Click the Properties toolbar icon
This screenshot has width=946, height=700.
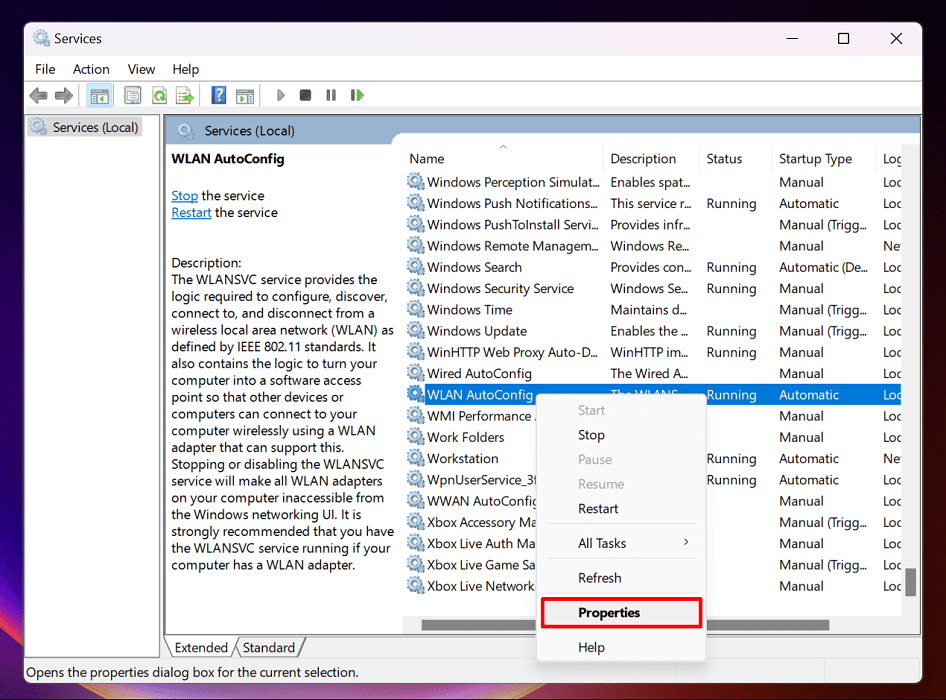click(132, 94)
